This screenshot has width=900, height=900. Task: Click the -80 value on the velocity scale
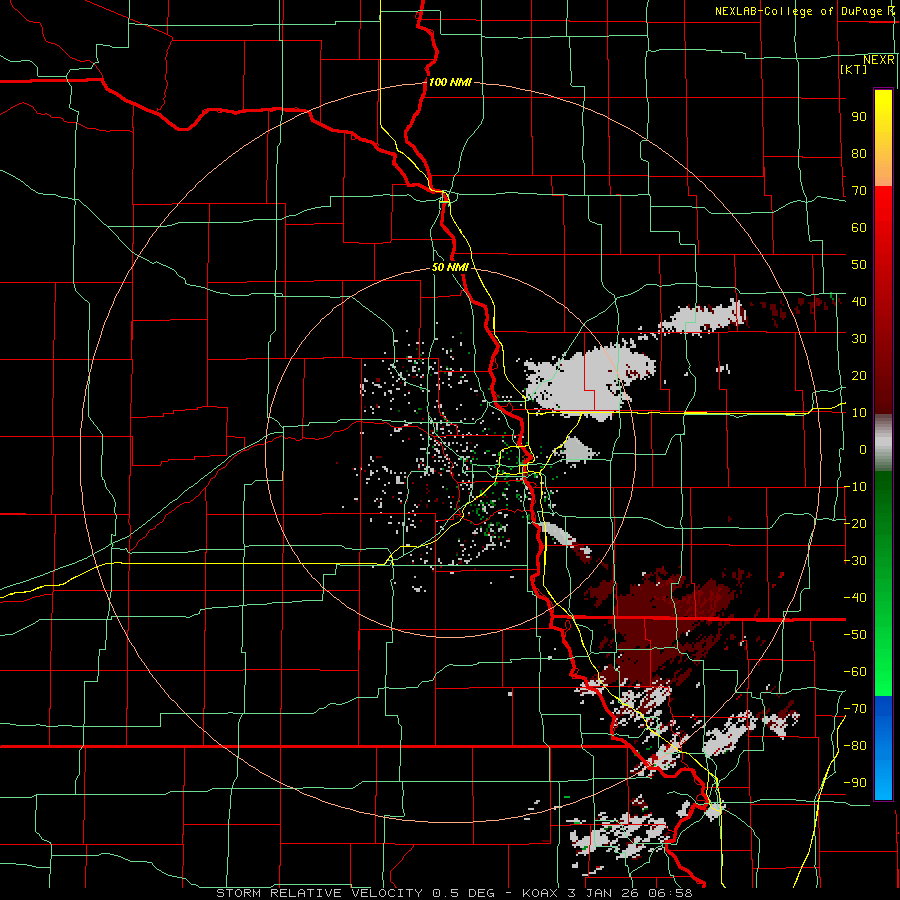[855, 746]
